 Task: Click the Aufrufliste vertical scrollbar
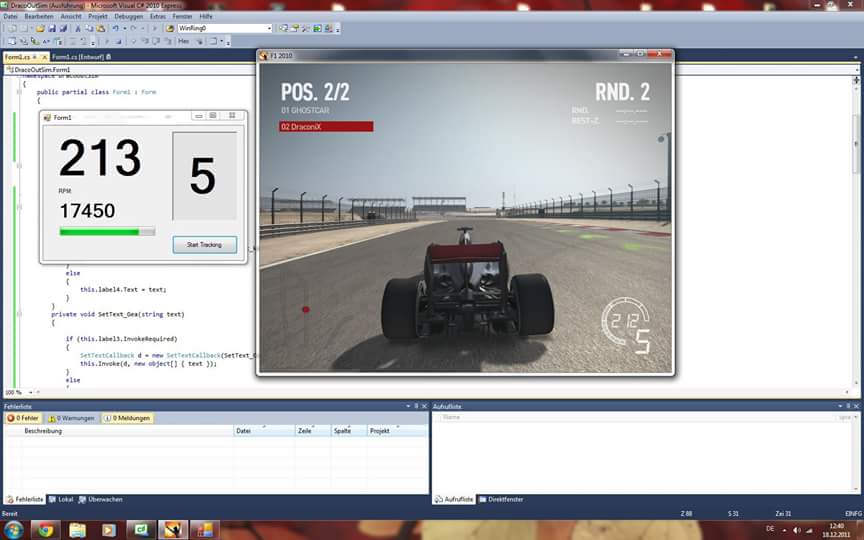pyautogui.click(x=856, y=452)
